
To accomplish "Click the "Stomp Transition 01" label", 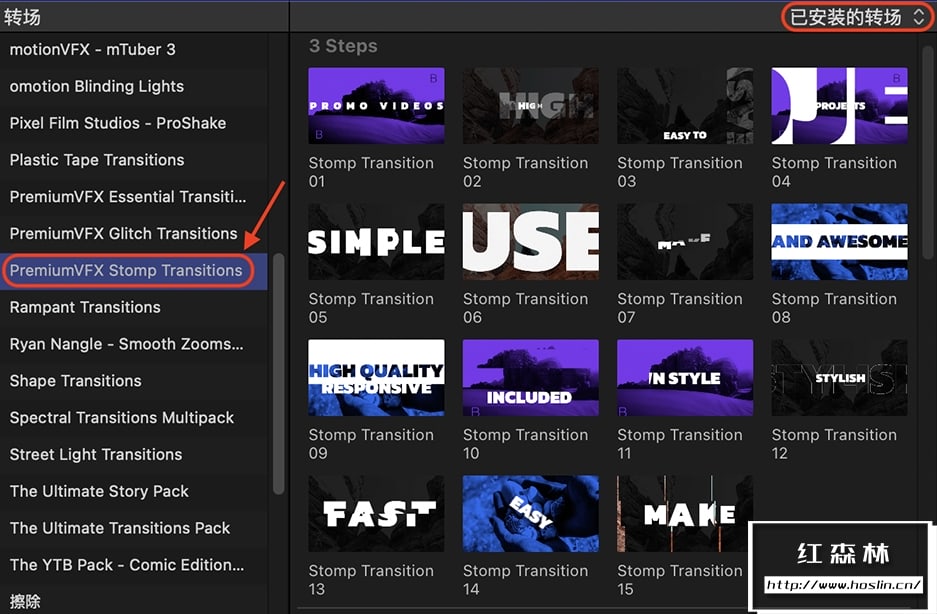I will [x=371, y=172].
